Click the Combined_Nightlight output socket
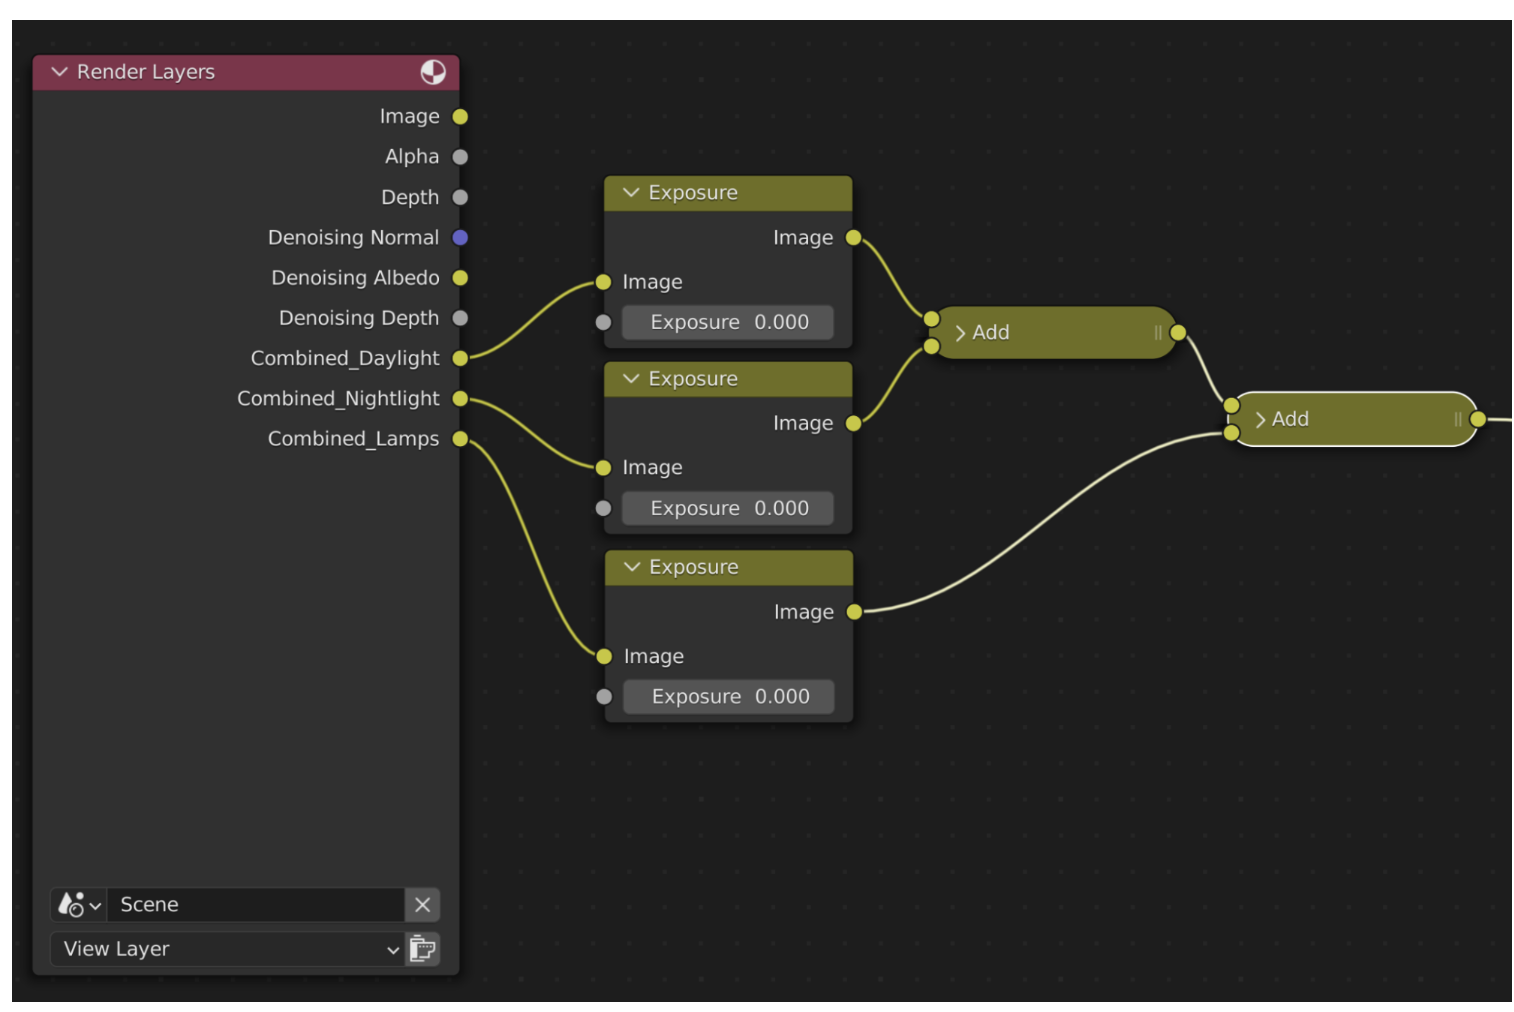 tap(460, 398)
